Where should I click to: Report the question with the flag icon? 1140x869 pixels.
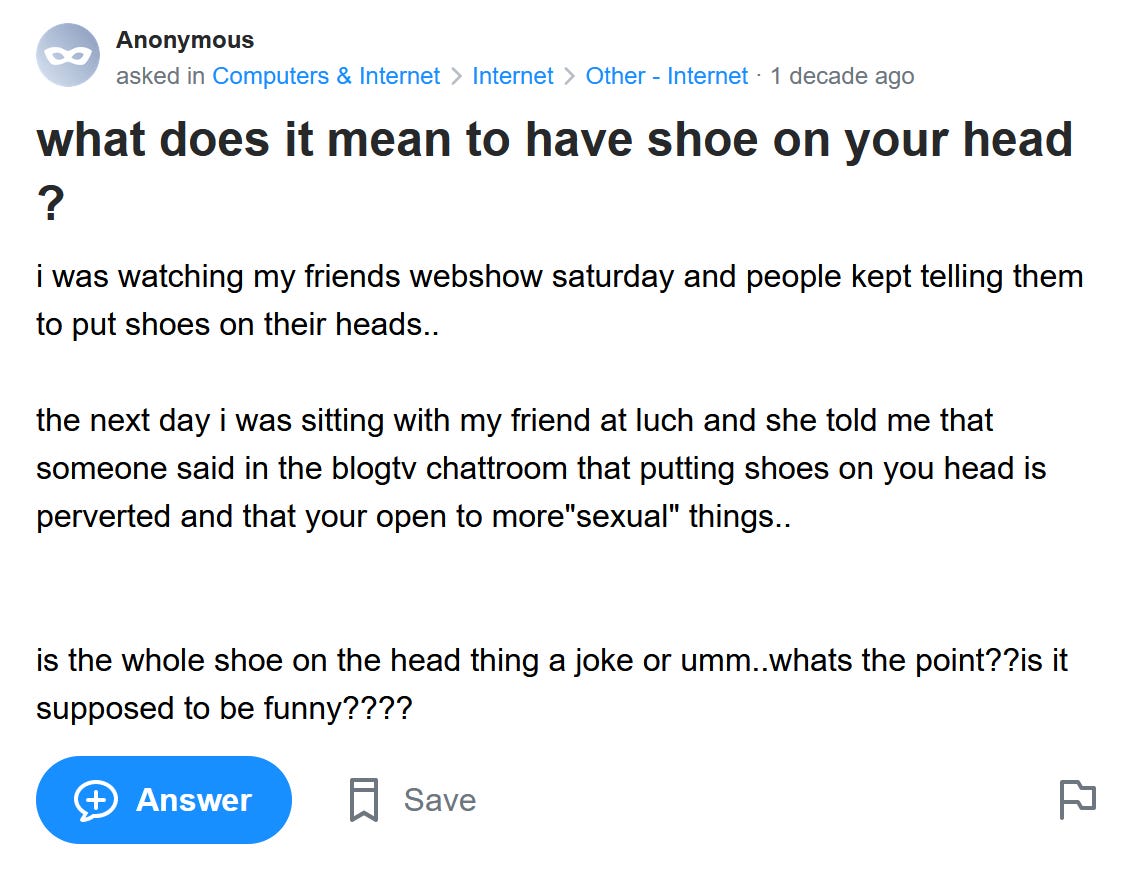1077,800
